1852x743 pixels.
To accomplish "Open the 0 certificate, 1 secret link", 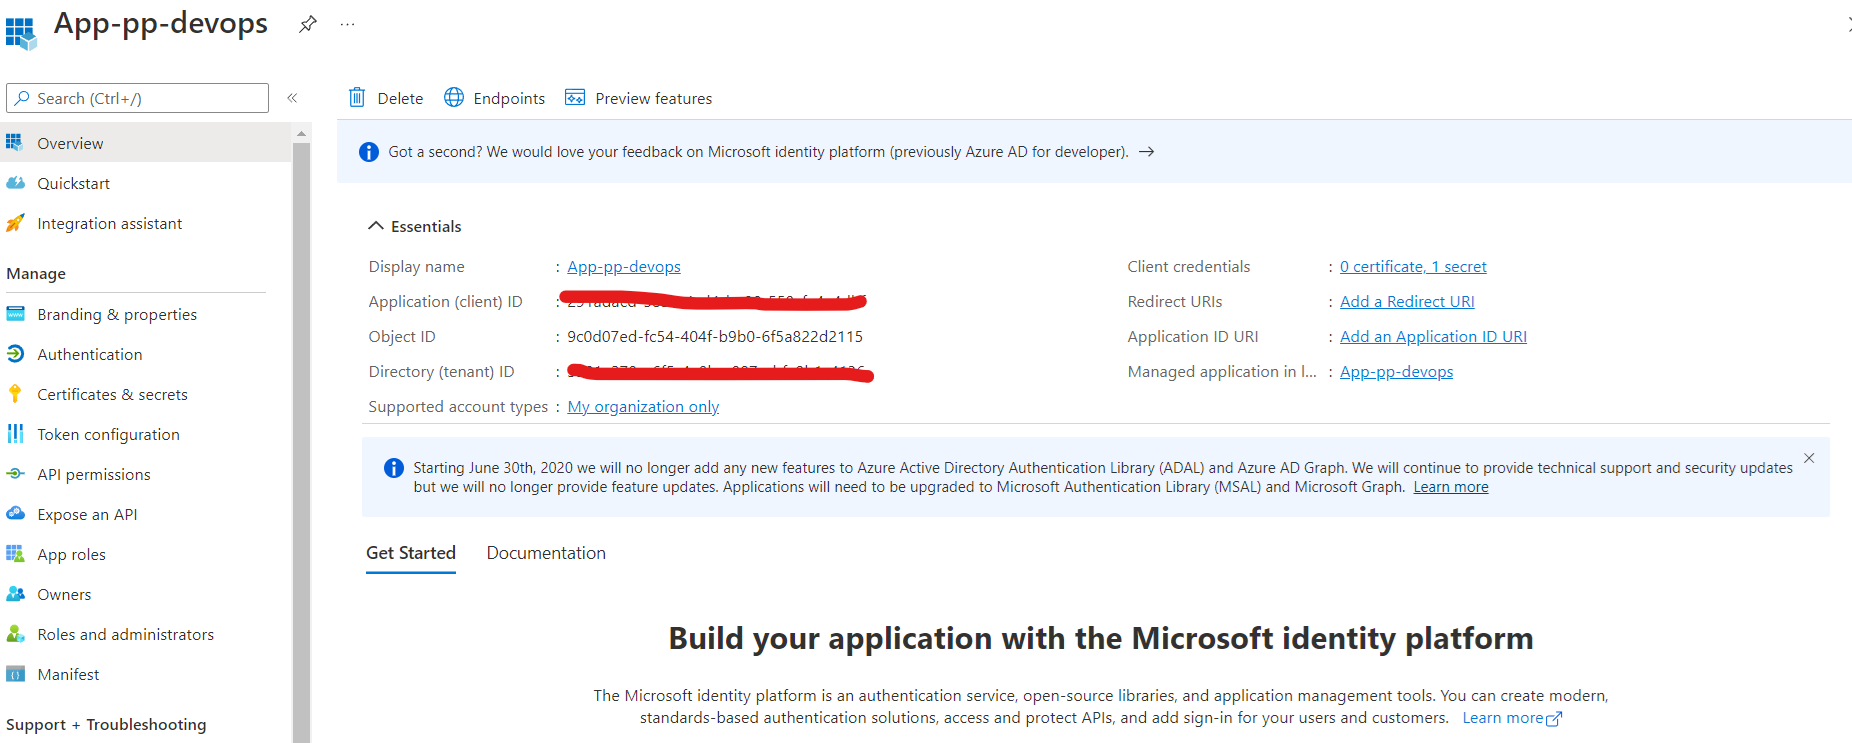I will pyautogui.click(x=1413, y=266).
